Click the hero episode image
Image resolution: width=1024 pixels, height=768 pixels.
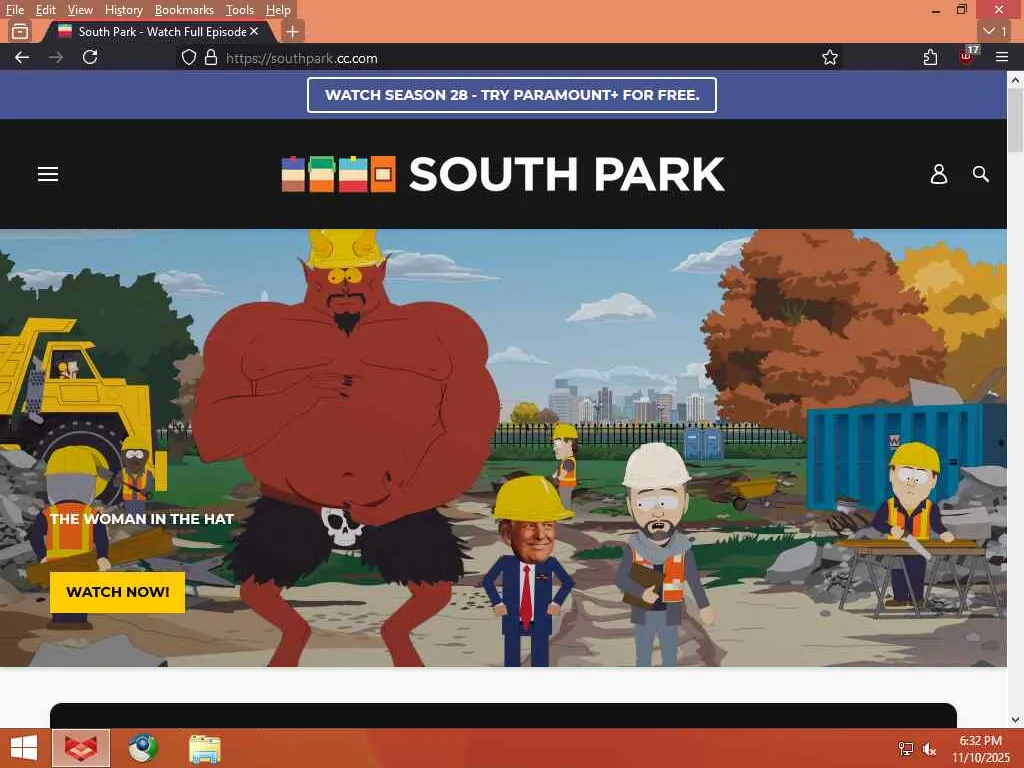tap(503, 447)
